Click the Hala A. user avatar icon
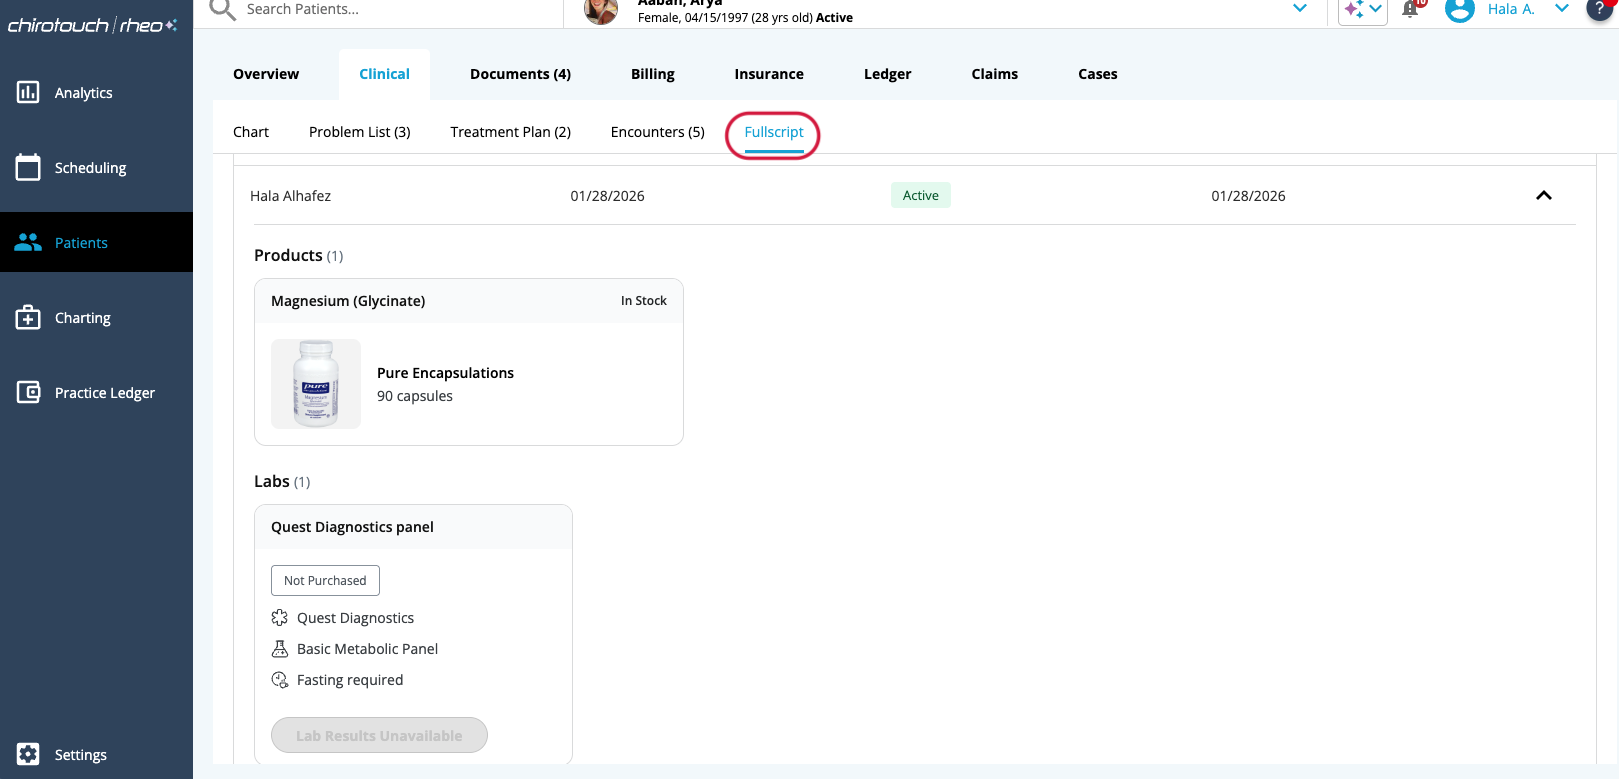Image resolution: width=1619 pixels, height=779 pixels. [x=1460, y=10]
